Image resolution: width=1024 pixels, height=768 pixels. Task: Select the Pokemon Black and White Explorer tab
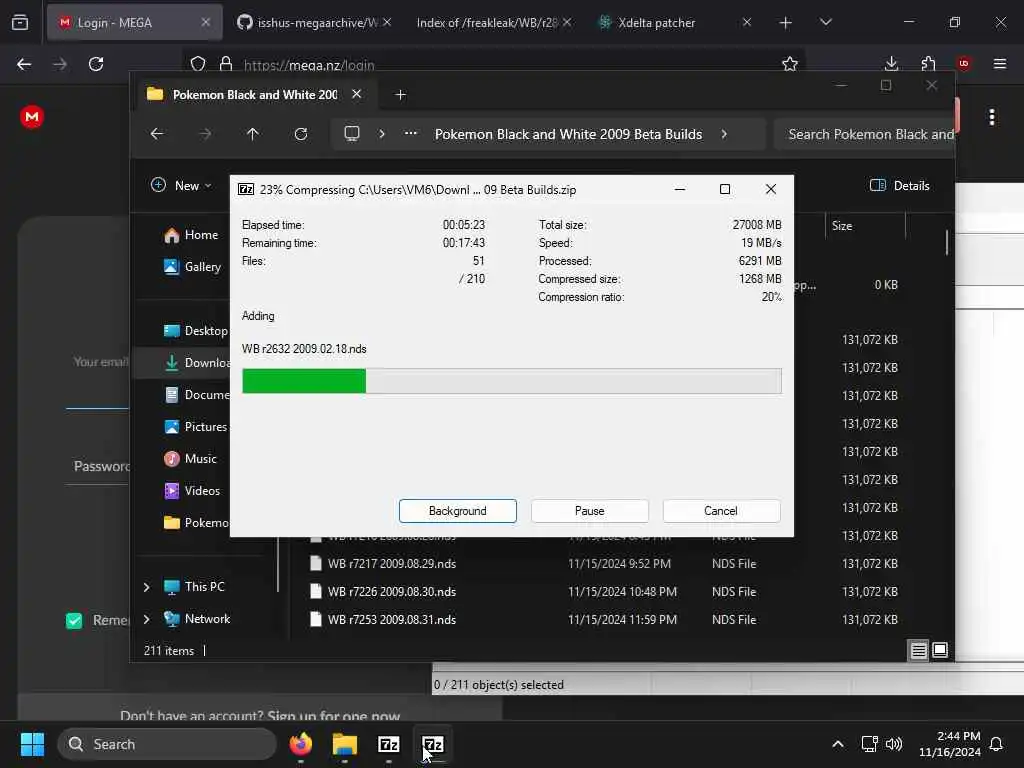(x=255, y=95)
